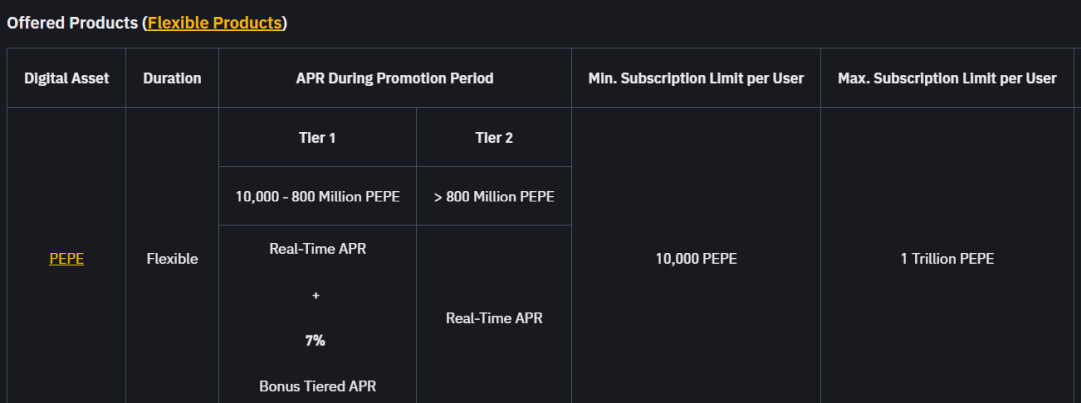Select the Tier 2 cell
Viewport: 1081px width, 403px height.
494,138
